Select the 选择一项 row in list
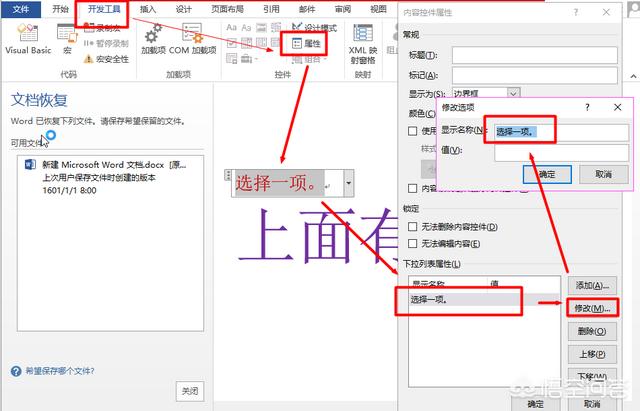Viewport: 640px width, 411px height. pyautogui.click(x=484, y=300)
